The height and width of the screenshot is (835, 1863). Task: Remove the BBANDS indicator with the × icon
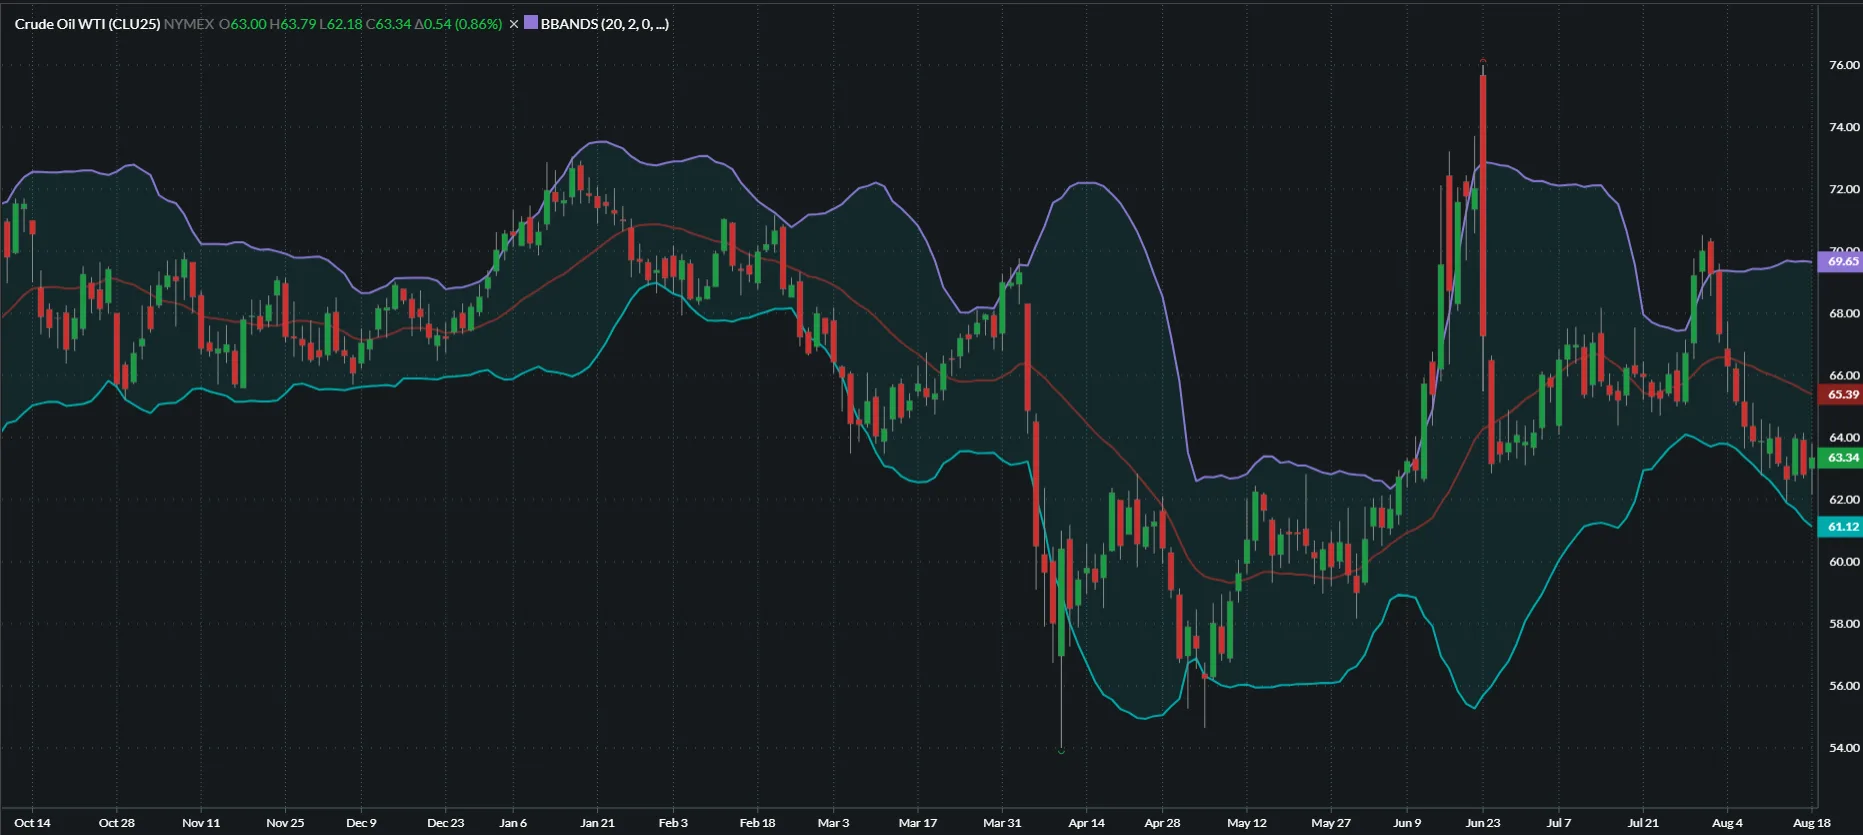[514, 24]
